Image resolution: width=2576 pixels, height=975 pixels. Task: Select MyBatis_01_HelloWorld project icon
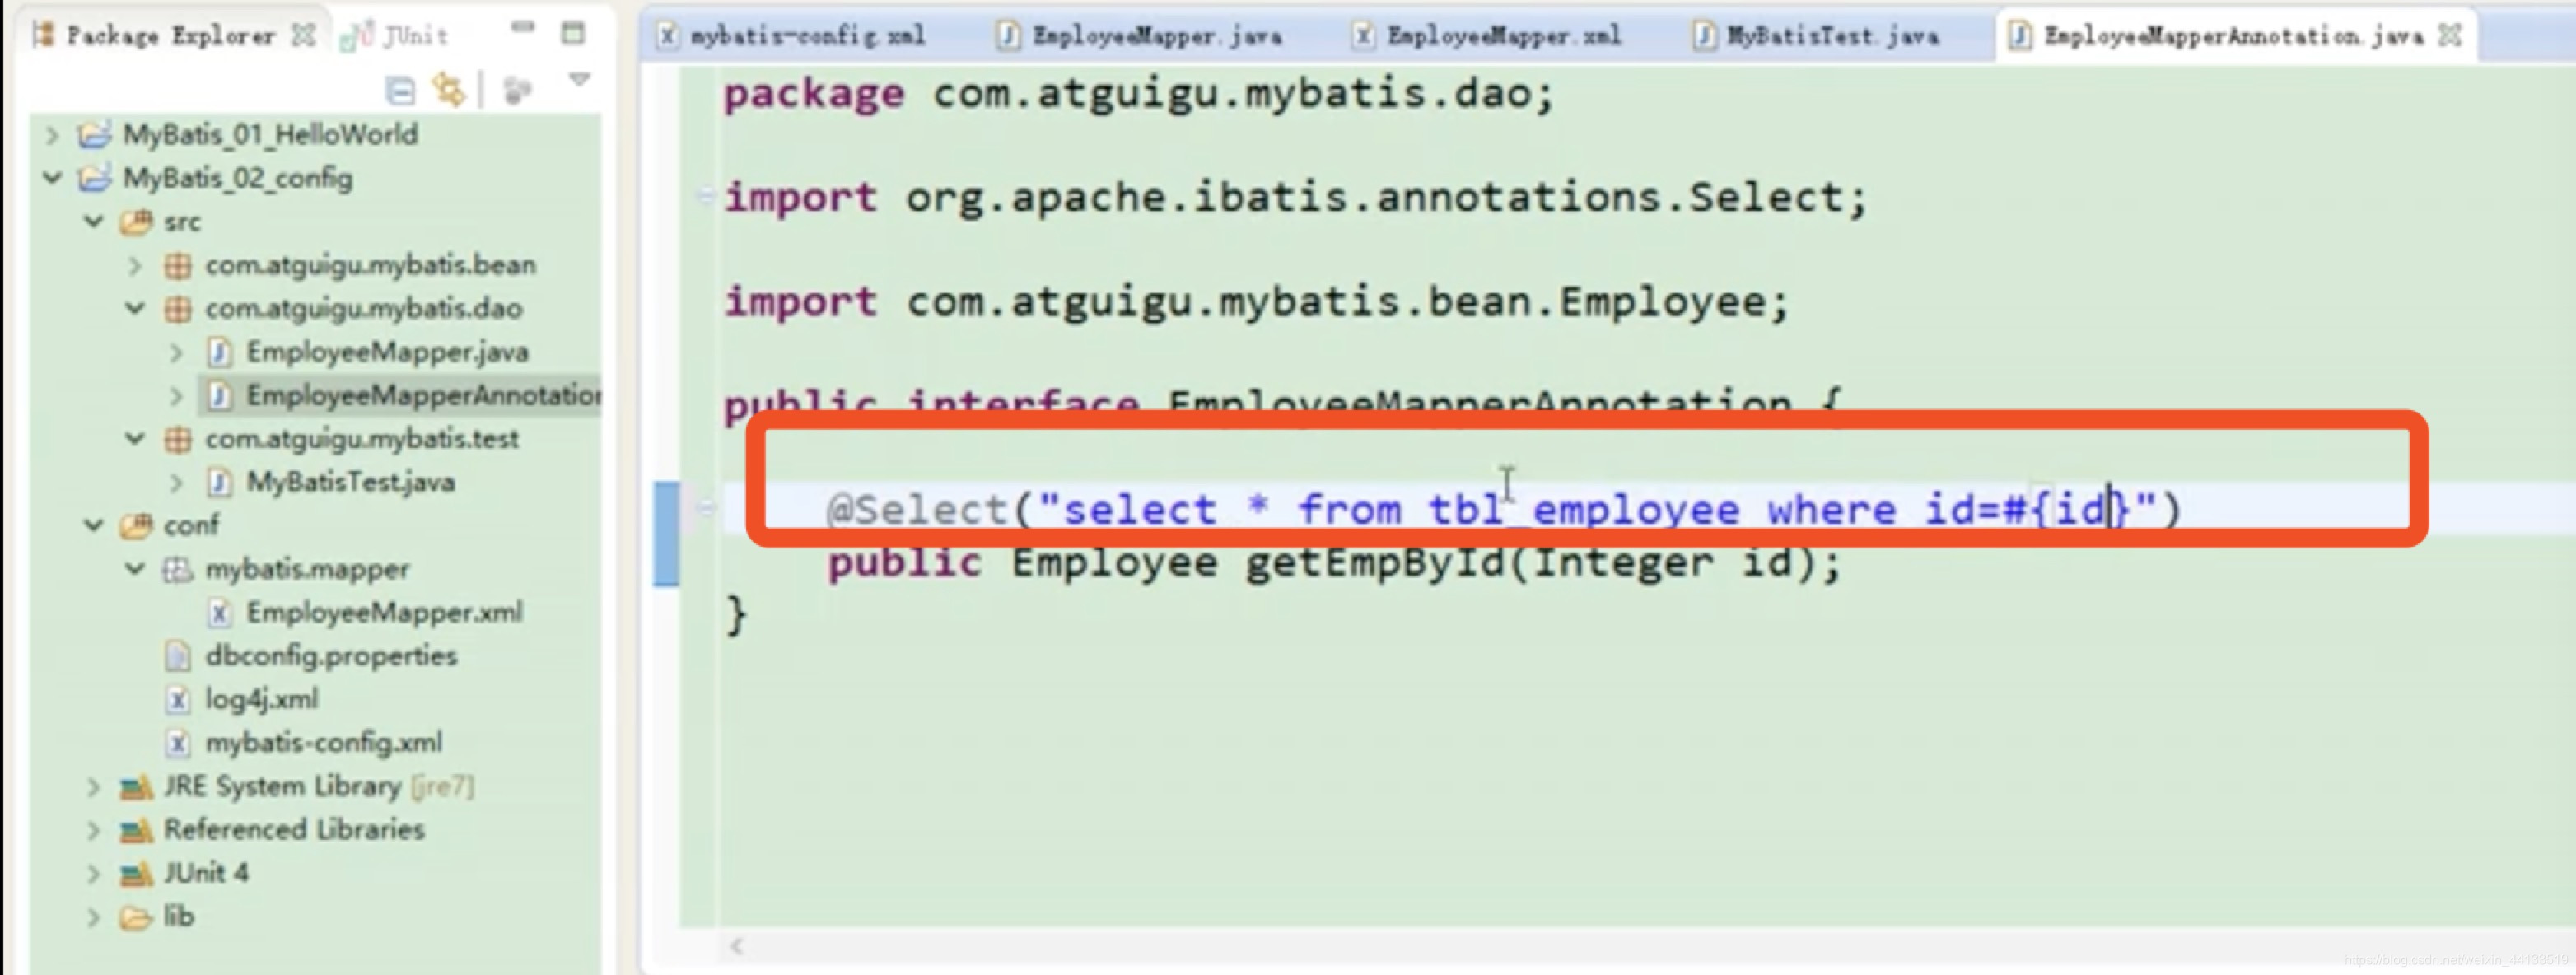click(x=95, y=134)
